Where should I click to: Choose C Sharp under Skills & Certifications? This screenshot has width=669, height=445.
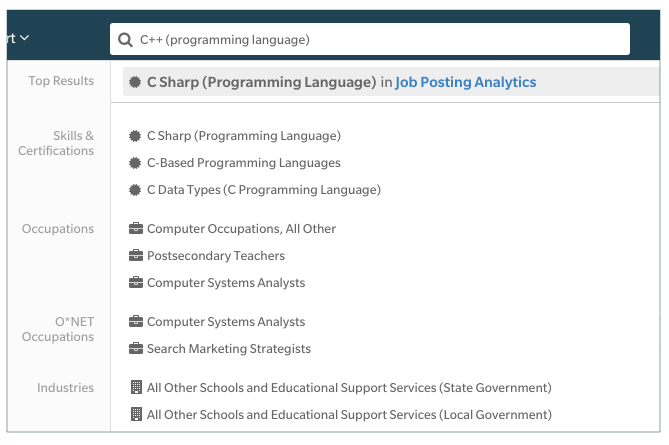pos(244,136)
